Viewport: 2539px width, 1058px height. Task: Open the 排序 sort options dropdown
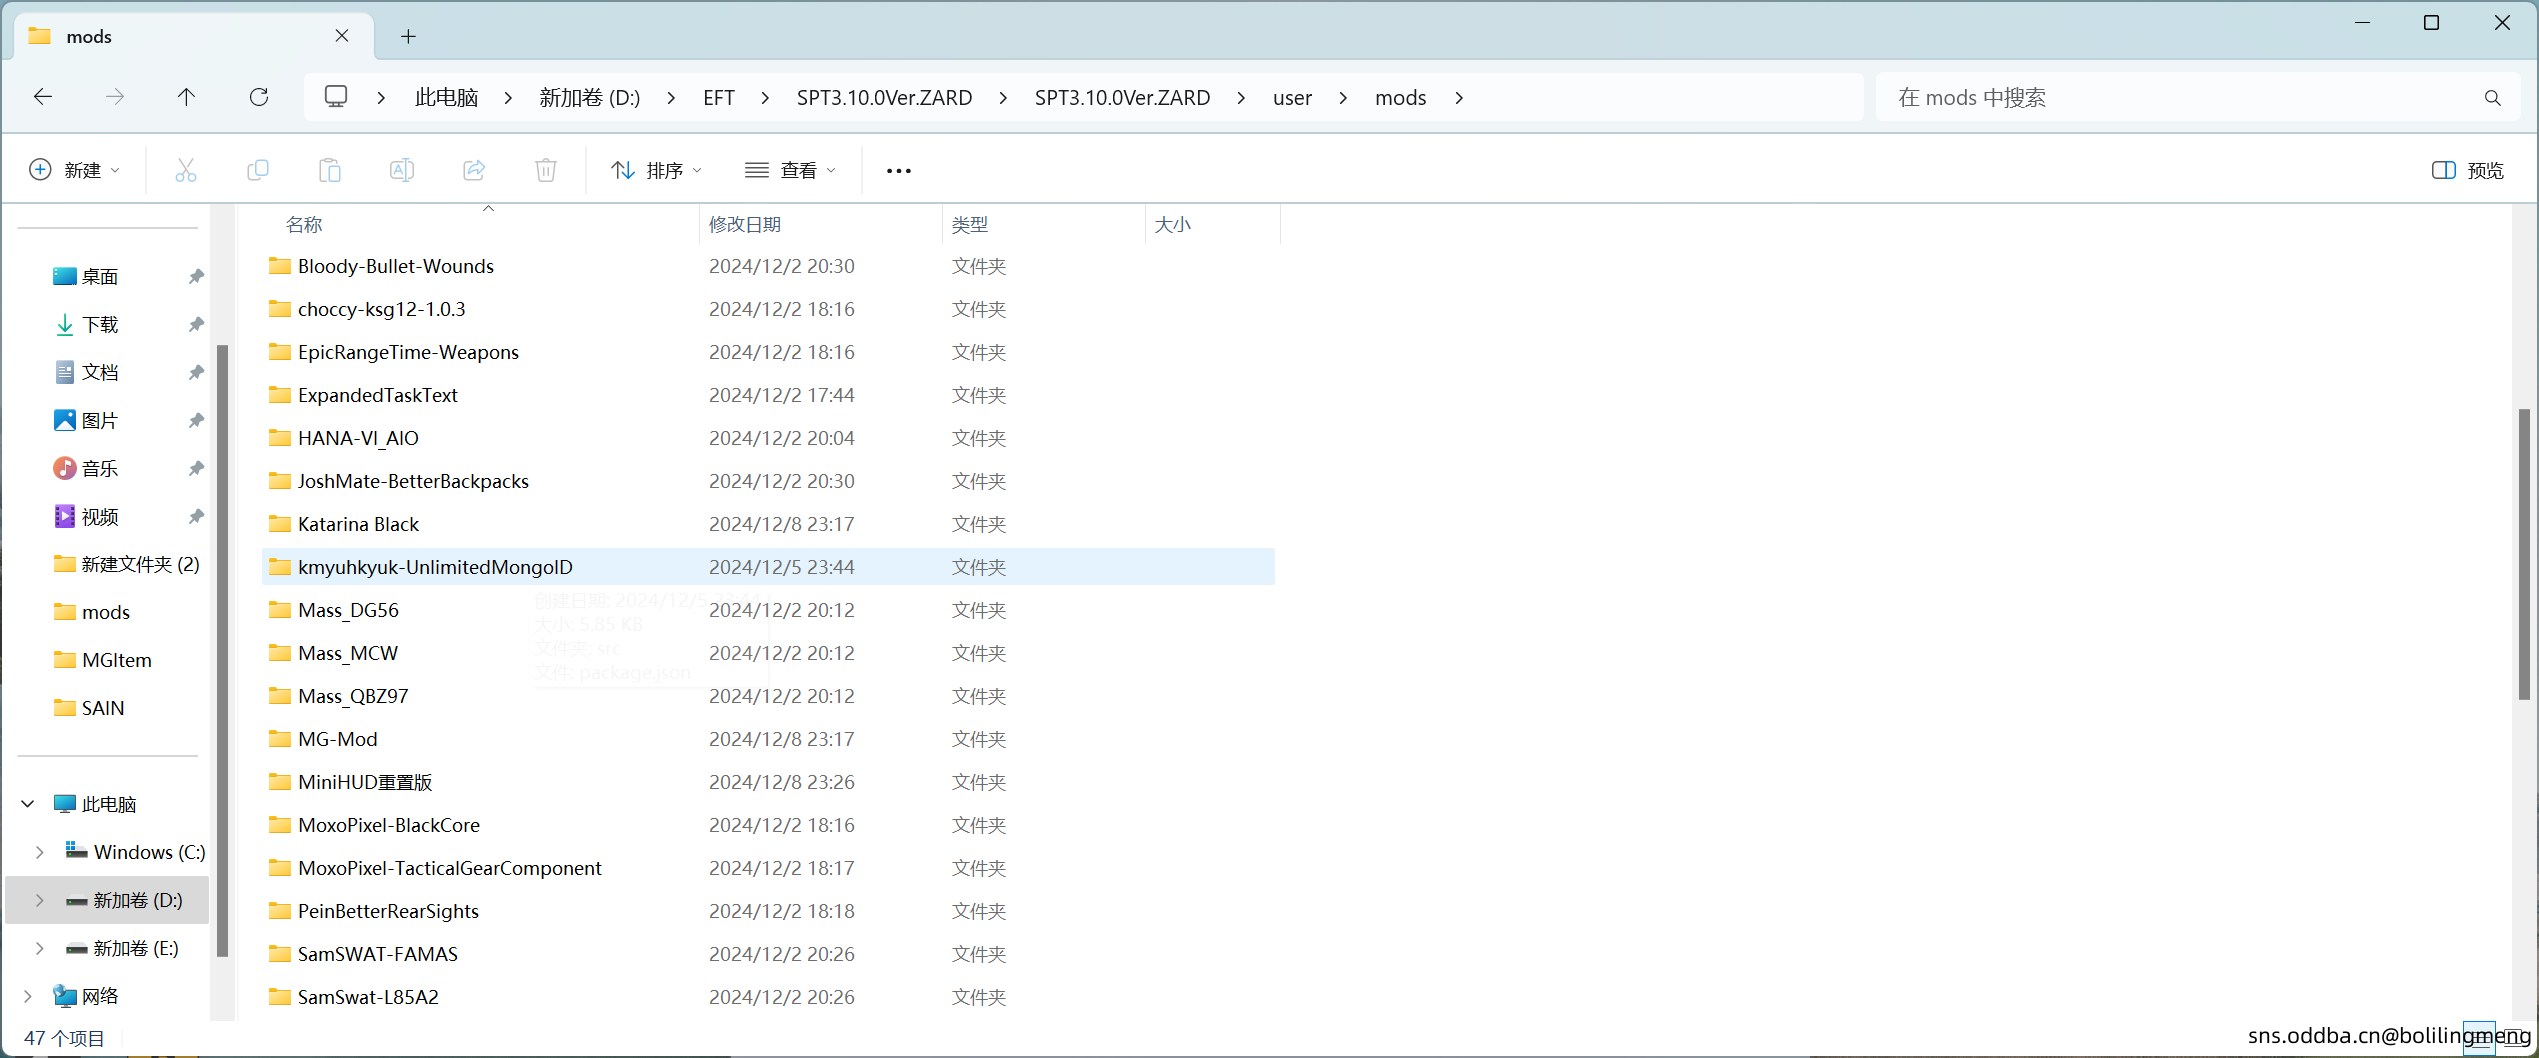click(x=655, y=169)
